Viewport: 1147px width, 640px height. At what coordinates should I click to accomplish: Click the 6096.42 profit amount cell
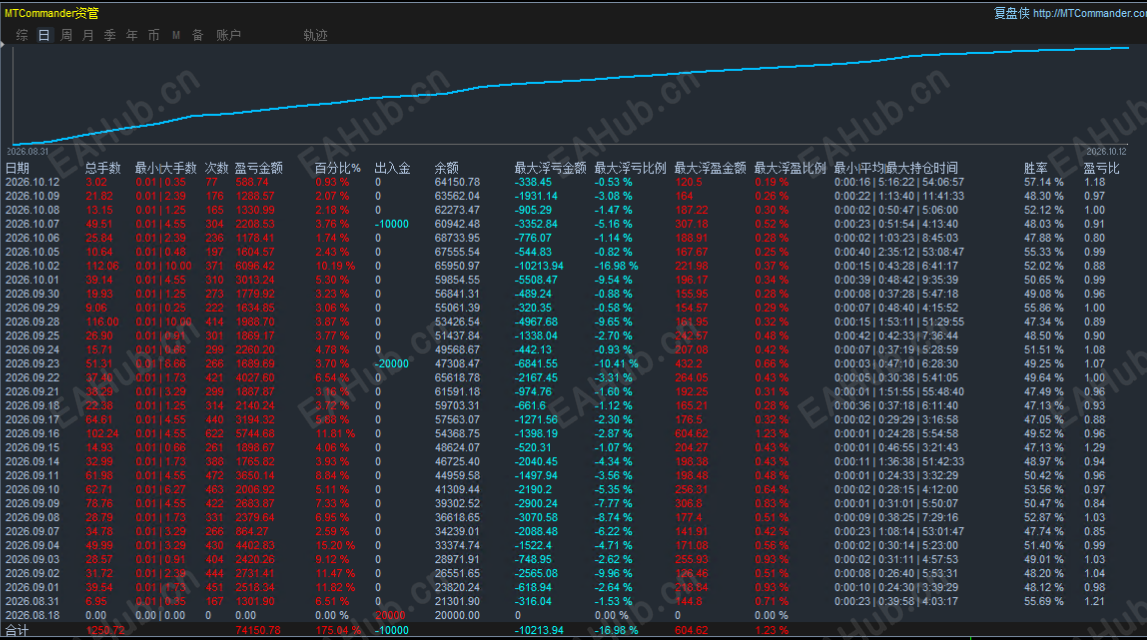pos(255,266)
